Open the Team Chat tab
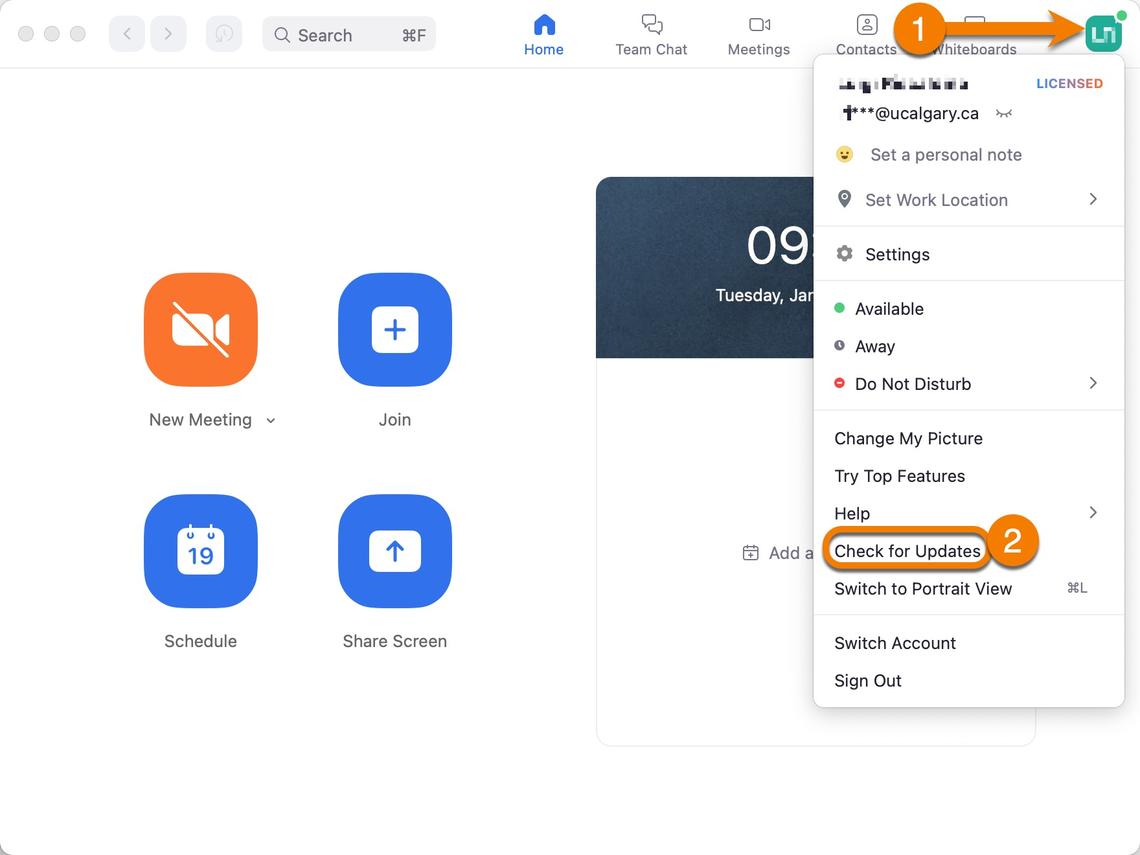This screenshot has width=1140, height=855. click(x=651, y=35)
